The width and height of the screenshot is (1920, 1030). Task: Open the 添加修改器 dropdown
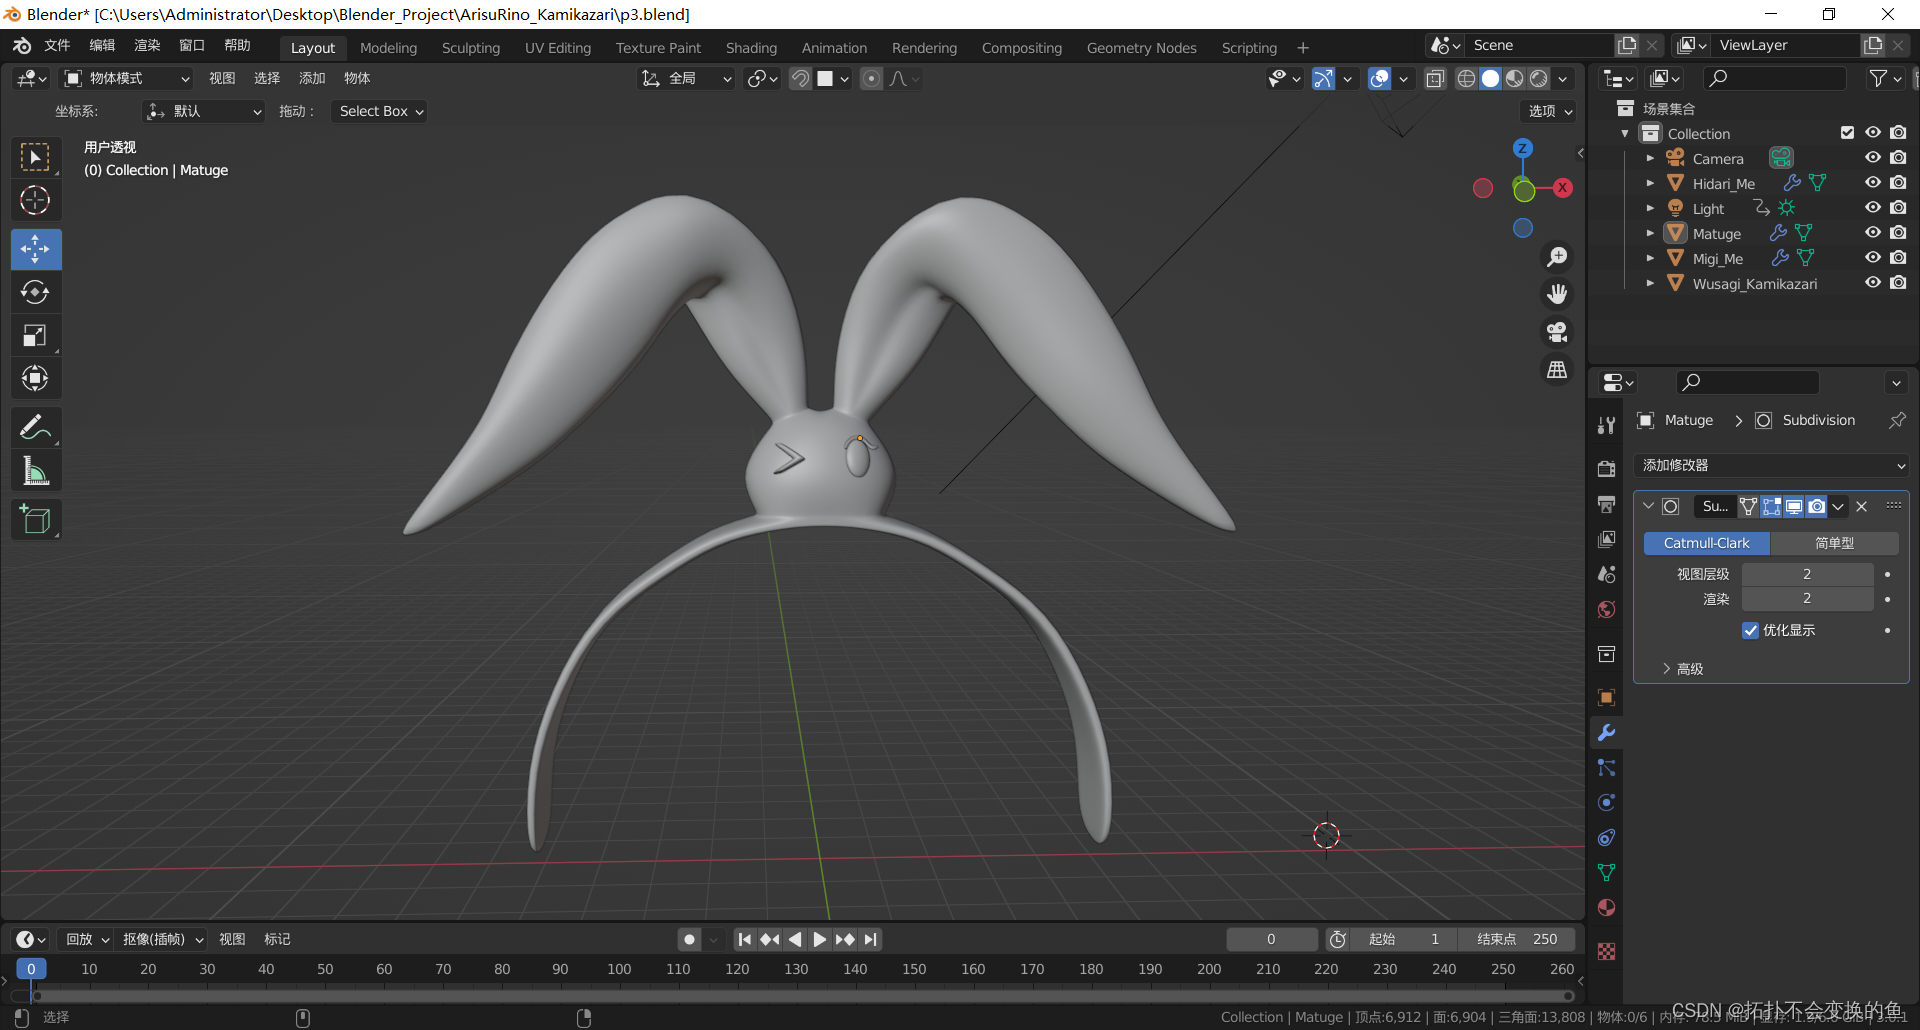coord(1771,465)
